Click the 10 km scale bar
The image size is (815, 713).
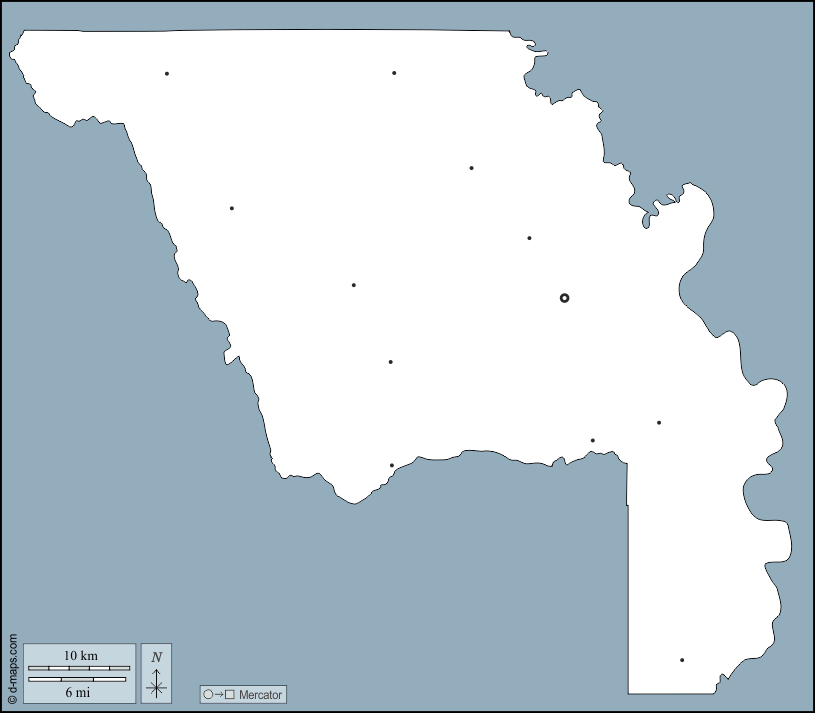[x=78, y=667]
